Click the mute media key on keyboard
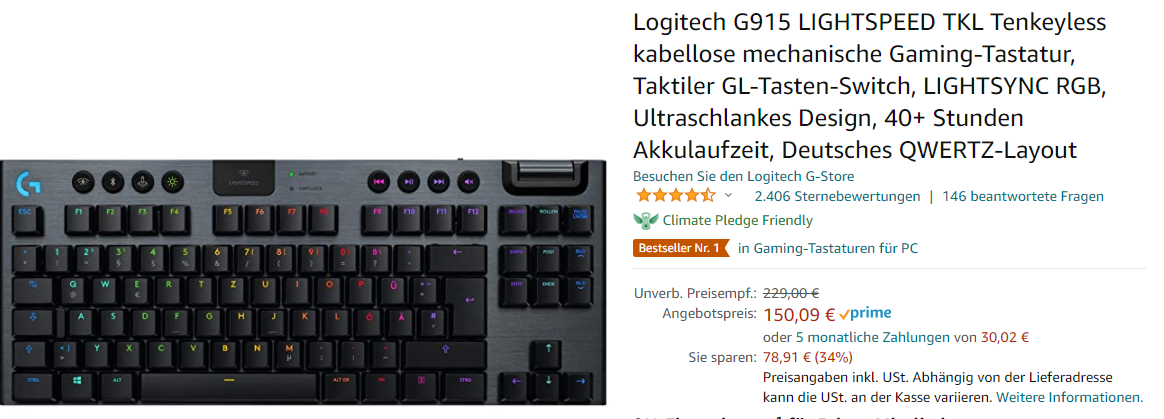The height and width of the screenshot is (419, 1164). point(468,181)
